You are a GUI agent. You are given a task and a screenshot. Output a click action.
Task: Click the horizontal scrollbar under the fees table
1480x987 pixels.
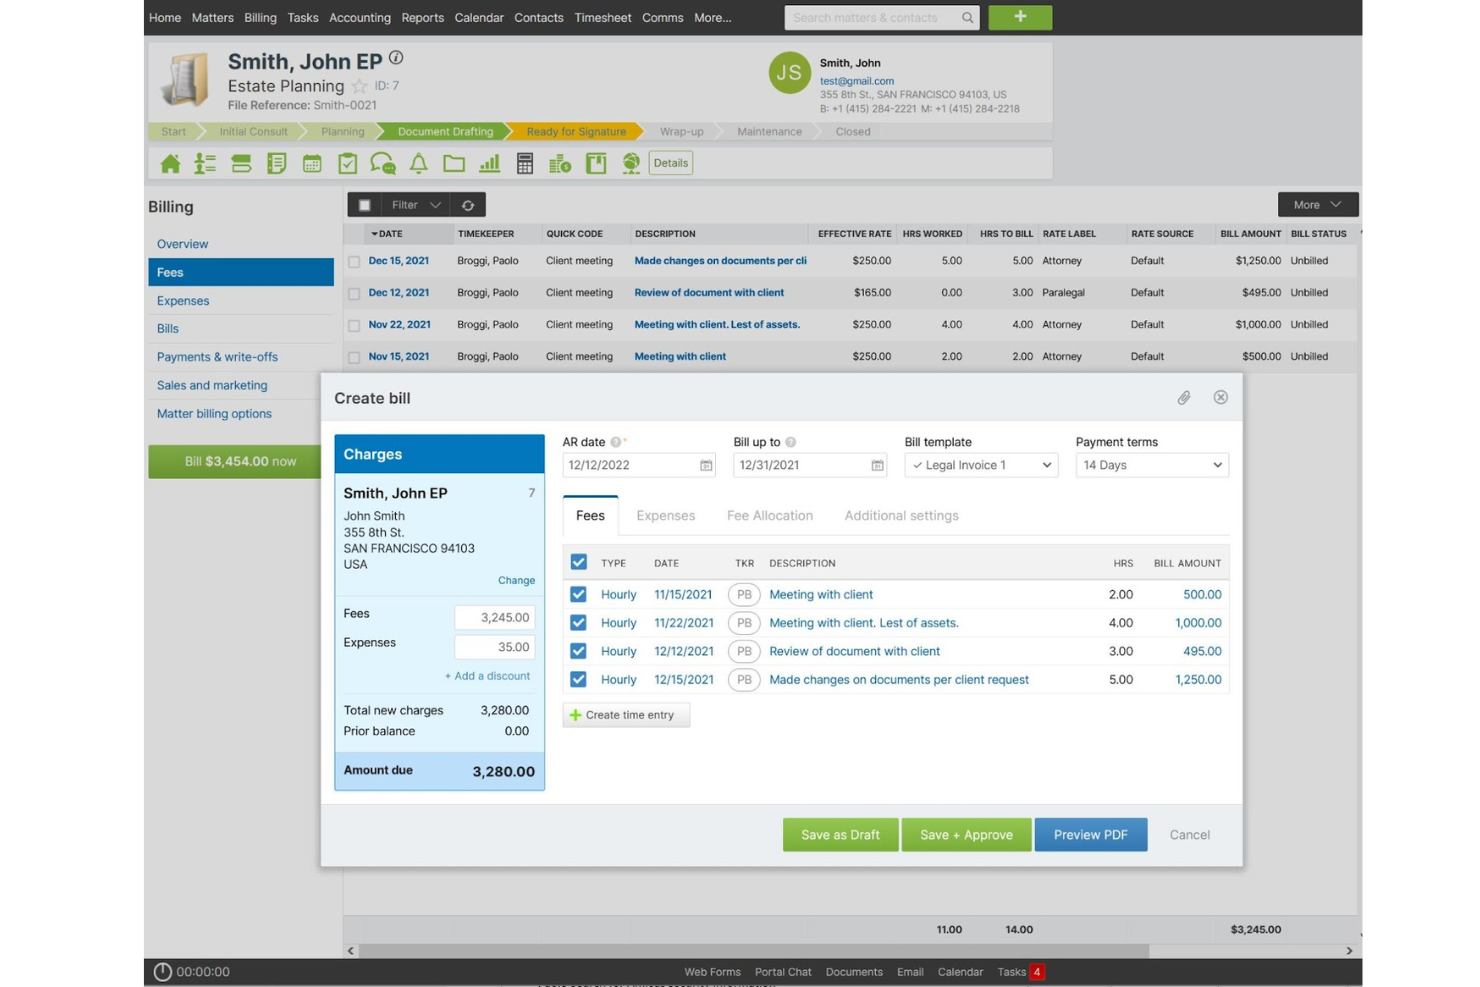pyautogui.click(x=754, y=951)
